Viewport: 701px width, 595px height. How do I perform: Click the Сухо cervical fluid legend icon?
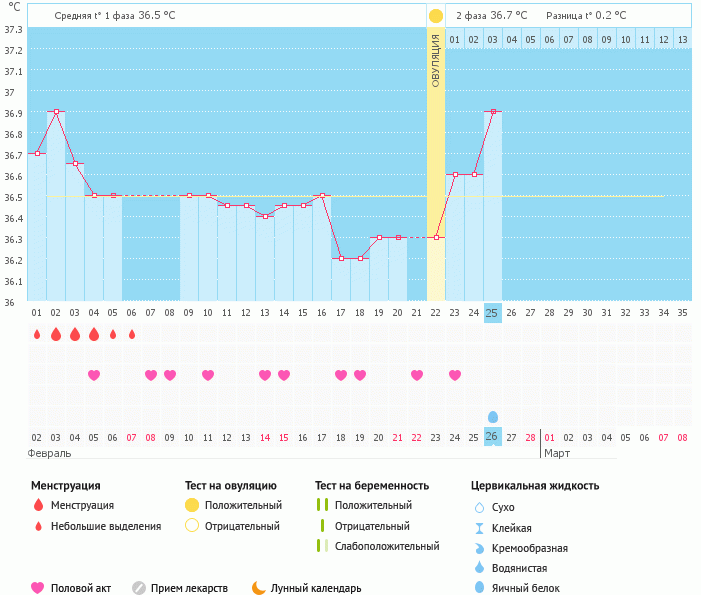(x=479, y=507)
